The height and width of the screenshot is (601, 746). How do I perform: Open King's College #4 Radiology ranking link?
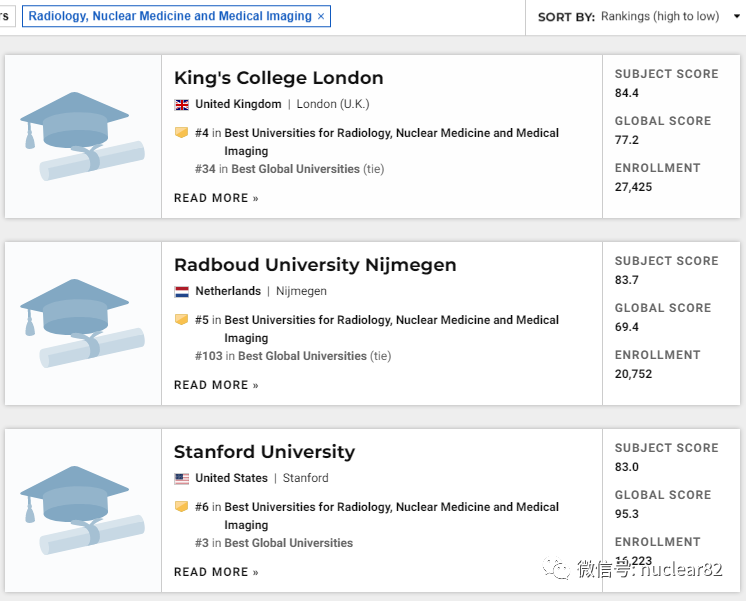click(391, 133)
